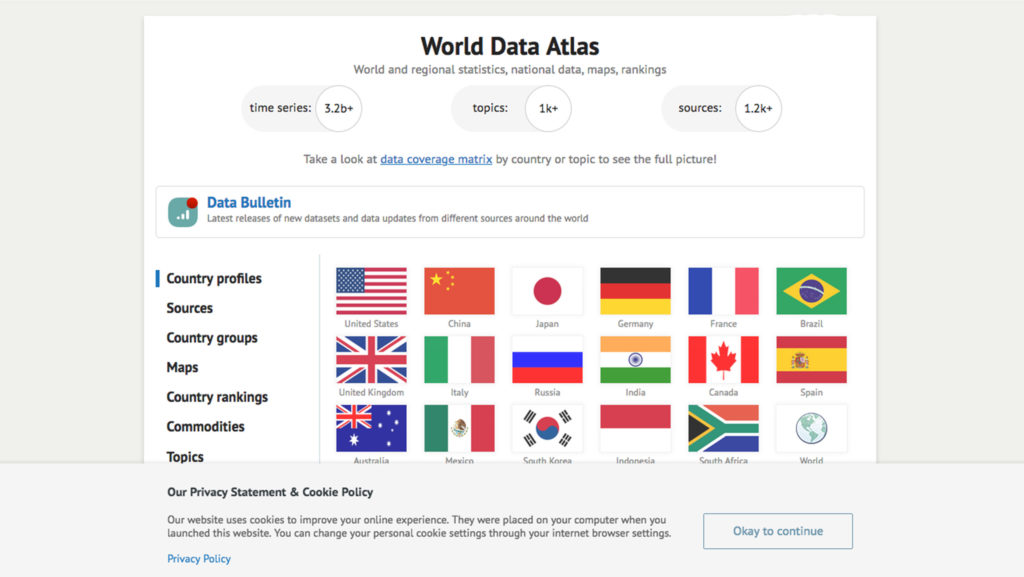Click the World Data Atlas title
This screenshot has width=1024, height=577.
tap(510, 46)
